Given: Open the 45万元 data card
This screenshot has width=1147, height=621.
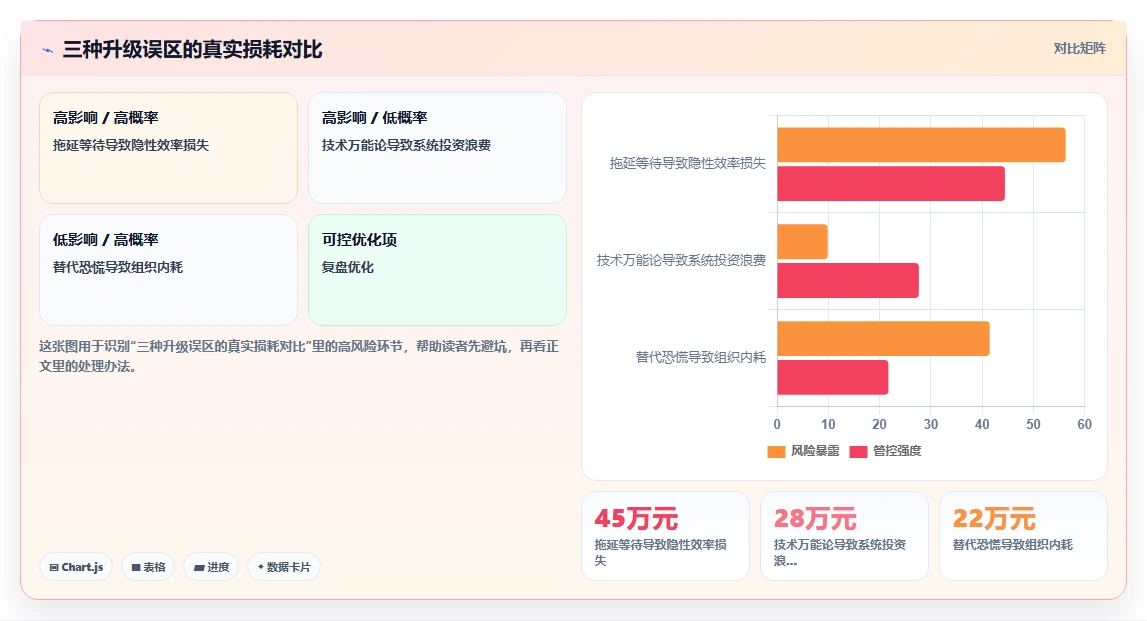Looking at the screenshot, I should click(666, 536).
